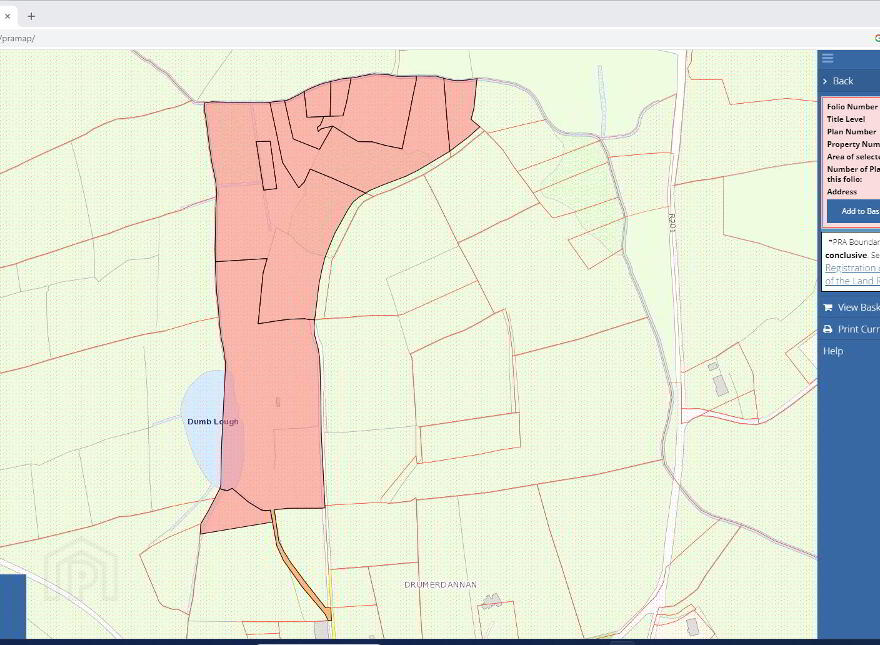Select the Dumb Lough label on map

(213, 422)
